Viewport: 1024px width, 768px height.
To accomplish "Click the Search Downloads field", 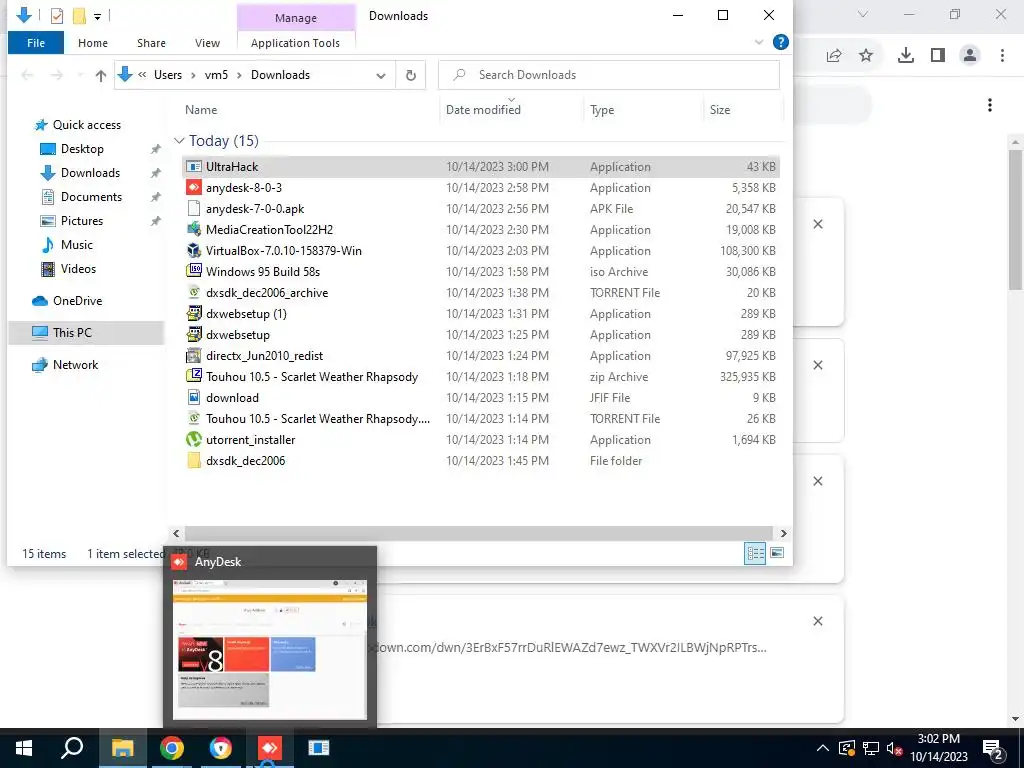I will pos(609,75).
